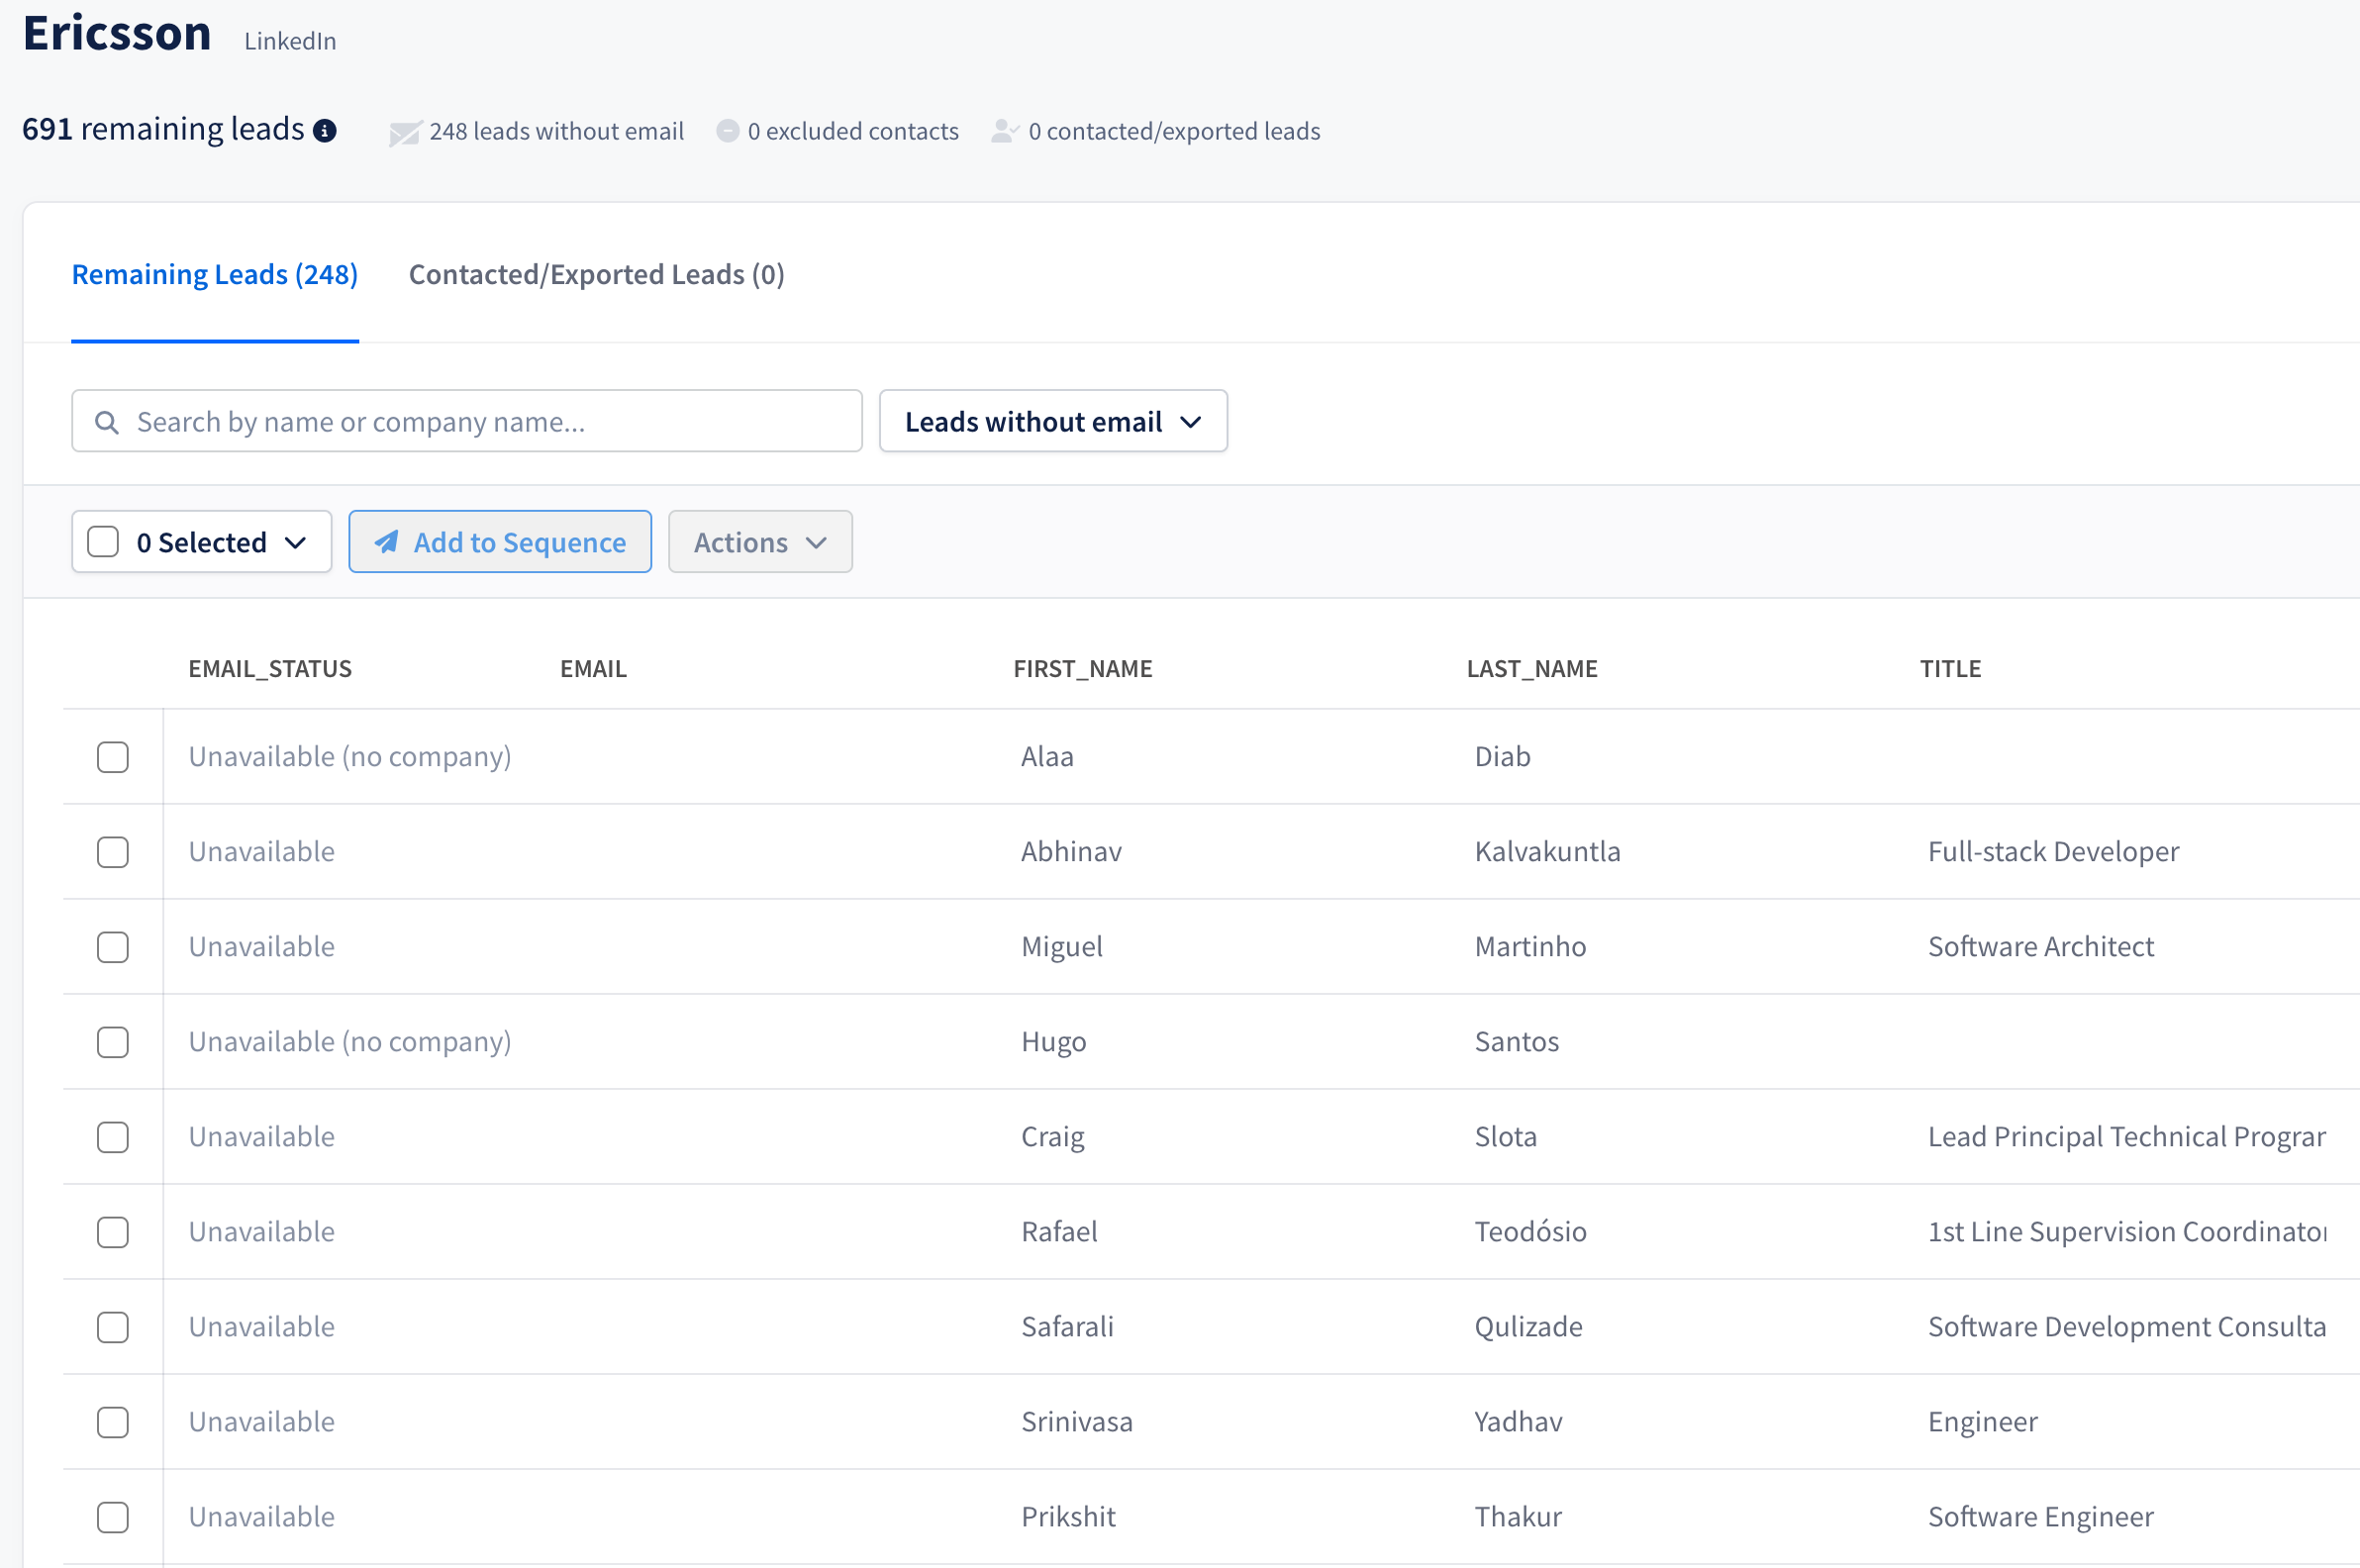Click the Engineer title for Srinivasa
The image size is (2360, 1568).
[x=1982, y=1422]
